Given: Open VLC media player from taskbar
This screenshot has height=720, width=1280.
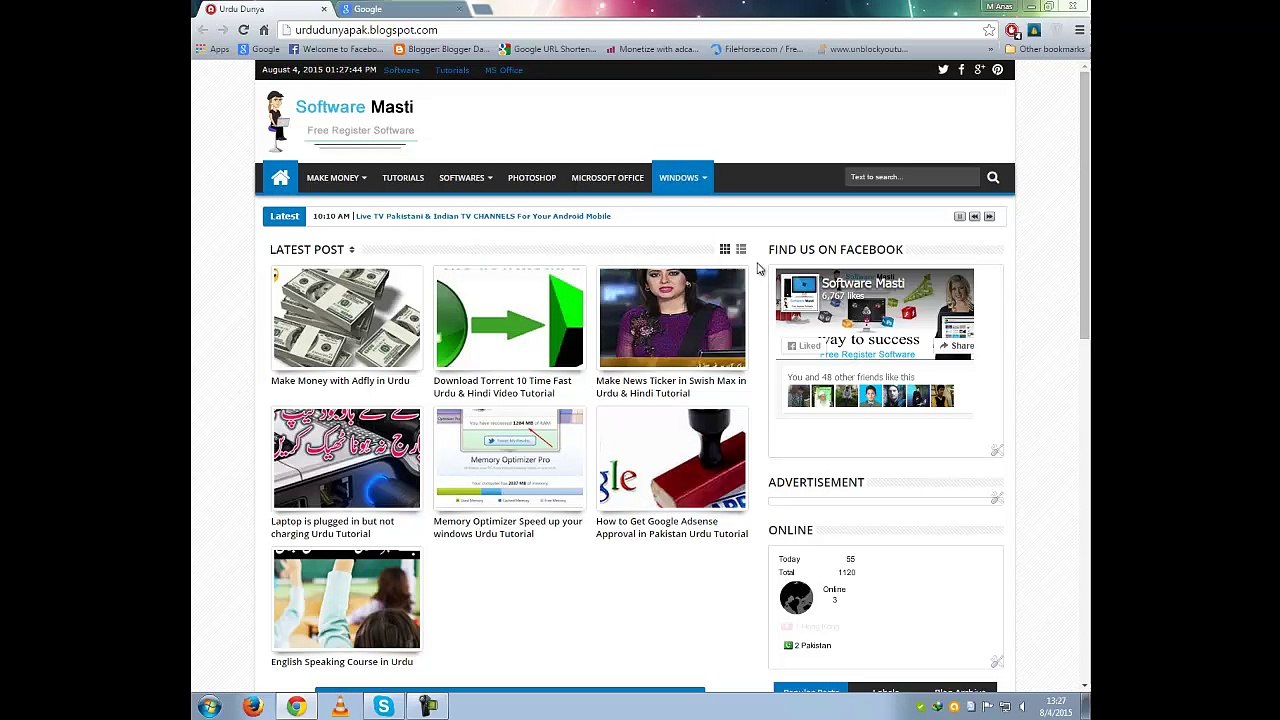Looking at the screenshot, I should click(340, 706).
